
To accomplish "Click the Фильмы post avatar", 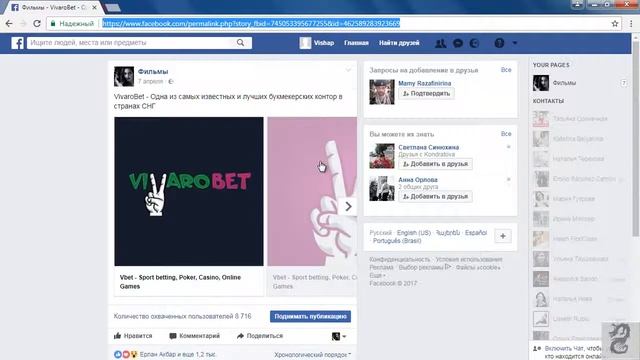I will pos(124,76).
